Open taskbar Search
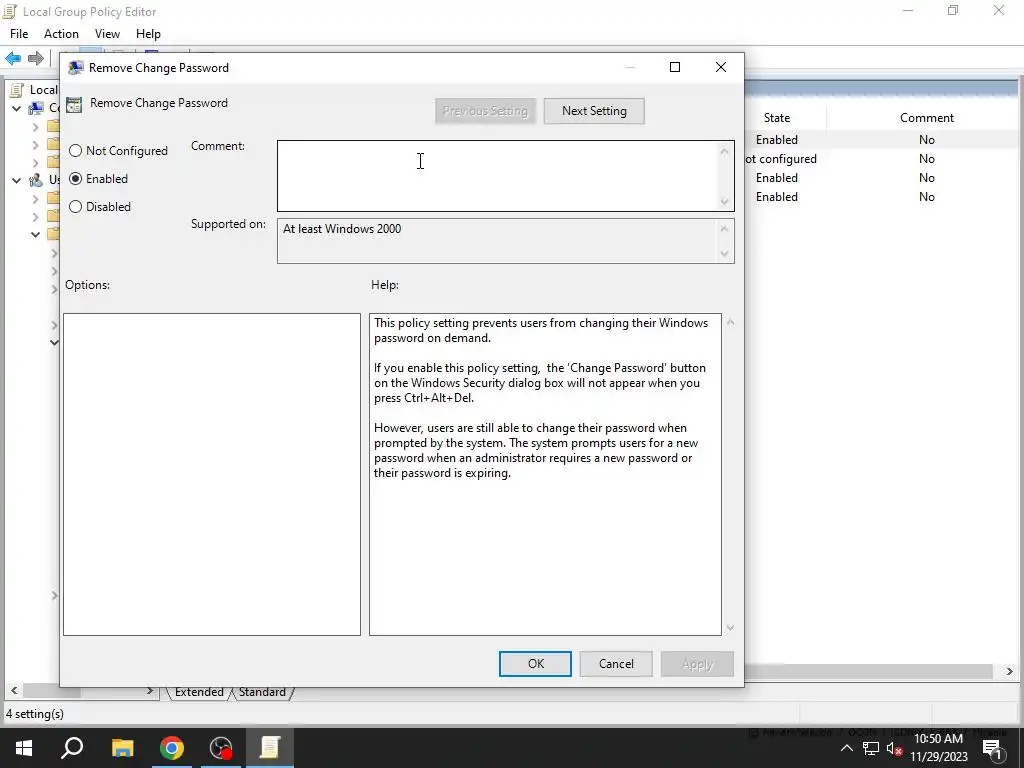The image size is (1024, 768). pos(72,748)
